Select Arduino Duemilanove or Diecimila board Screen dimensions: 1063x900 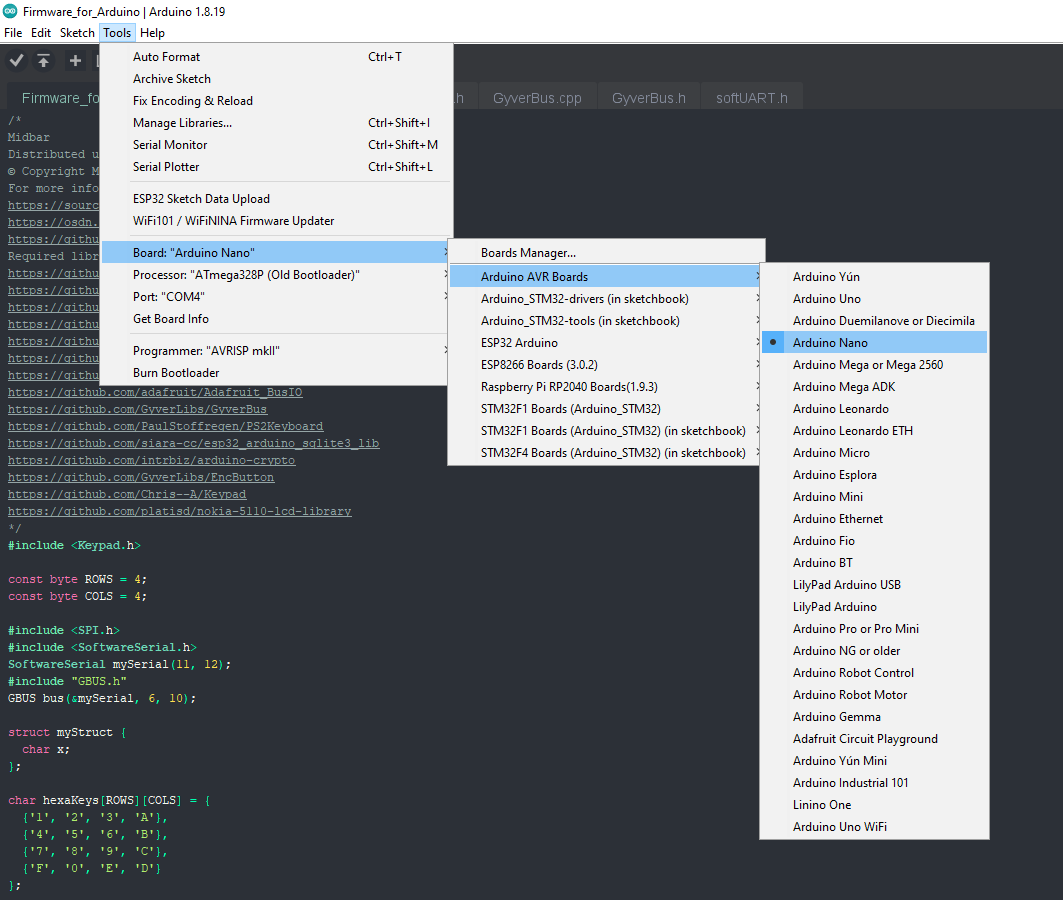click(x=874, y=321)
